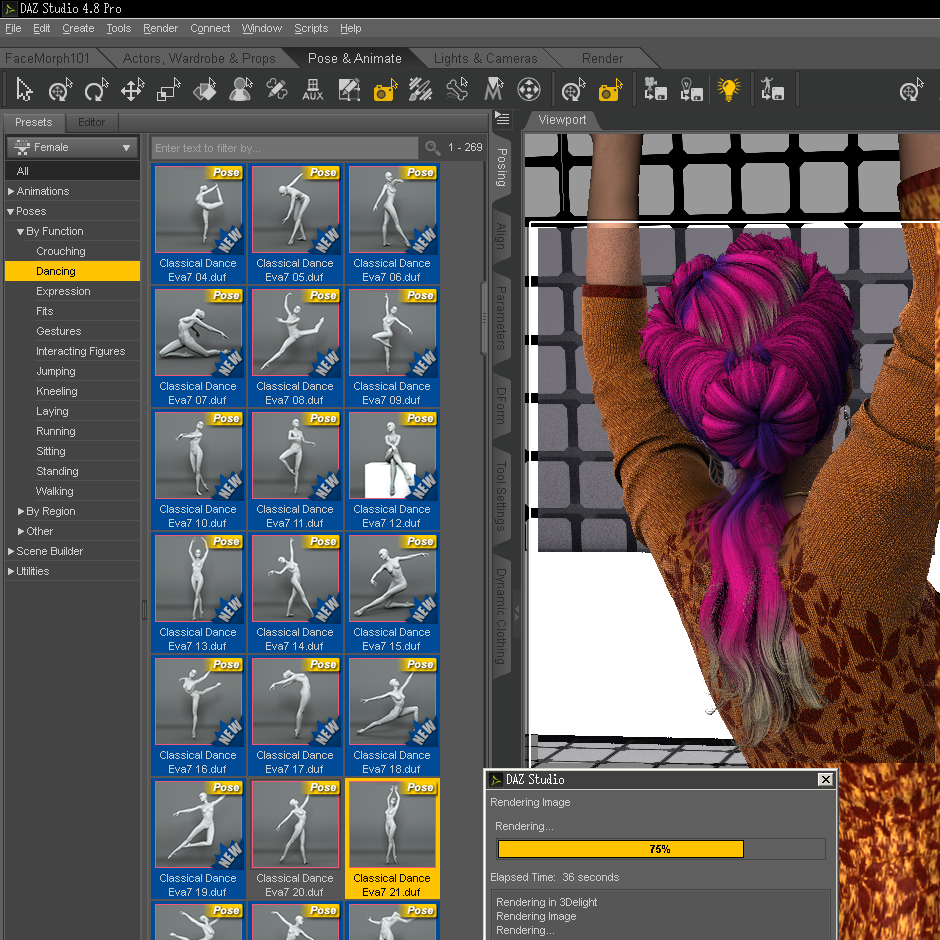Open the Female category dropdown

72,147
